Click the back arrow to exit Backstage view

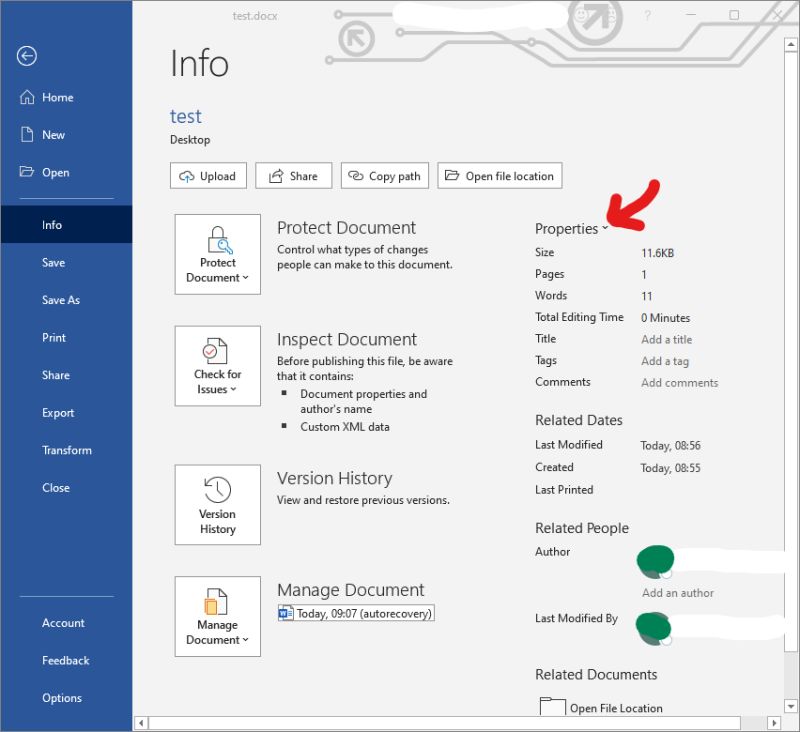tap(26, 57)
